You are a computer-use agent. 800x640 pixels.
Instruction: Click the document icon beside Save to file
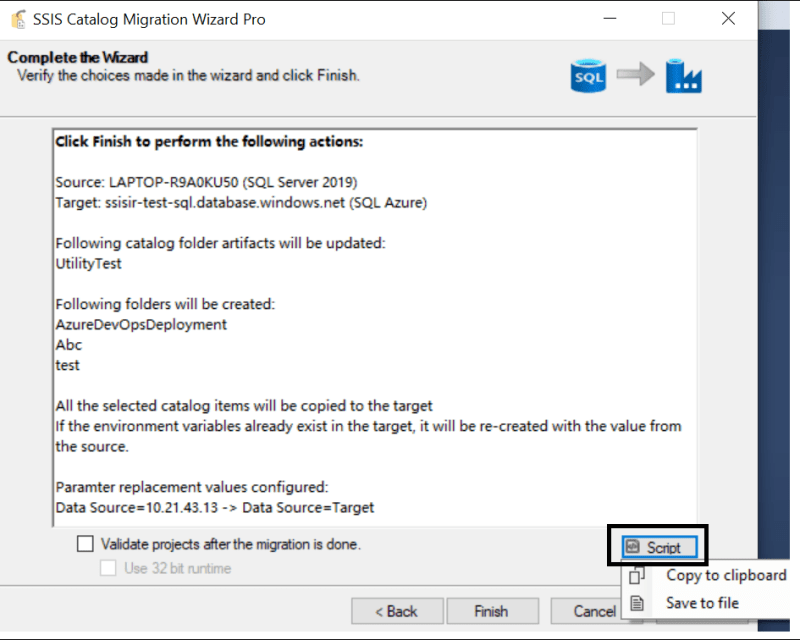(x=636, y=603)
